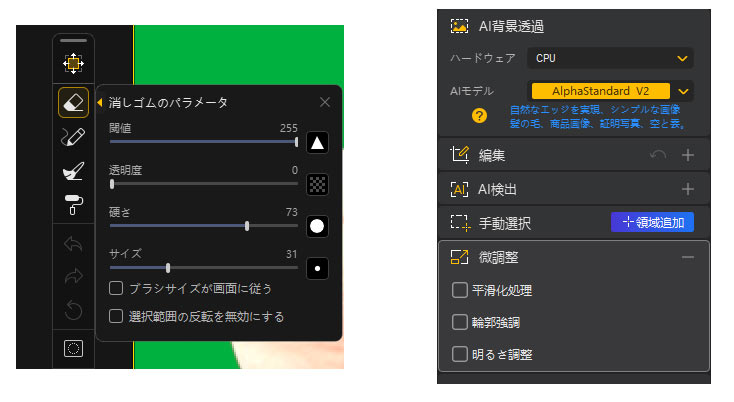734x402 pixels.
Task: Click the 硬さ slider handle
Action: pos(247,226)
